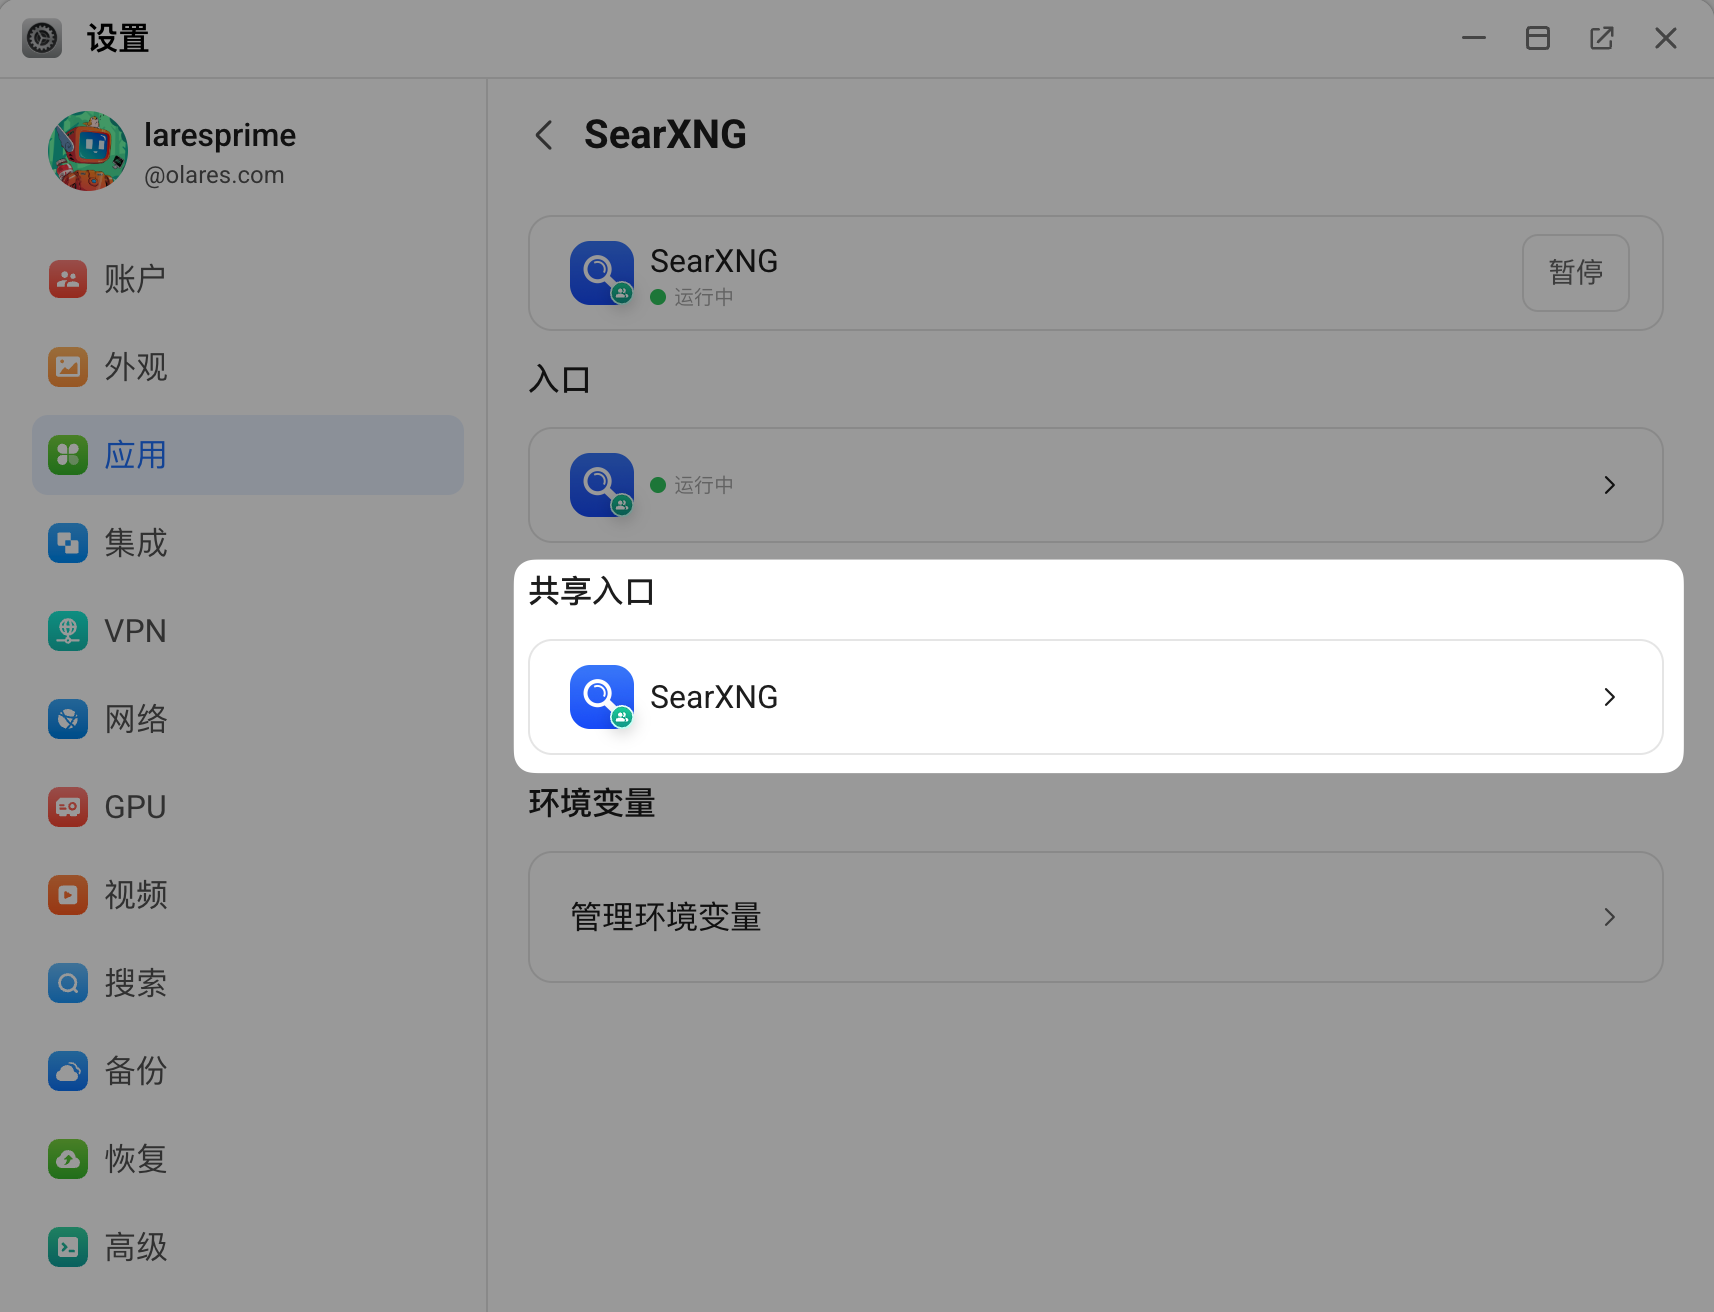The height and width of the screenshot is (1312, 1714).
Task: Open the VPN menu label
Action: (x=135, y=631)
